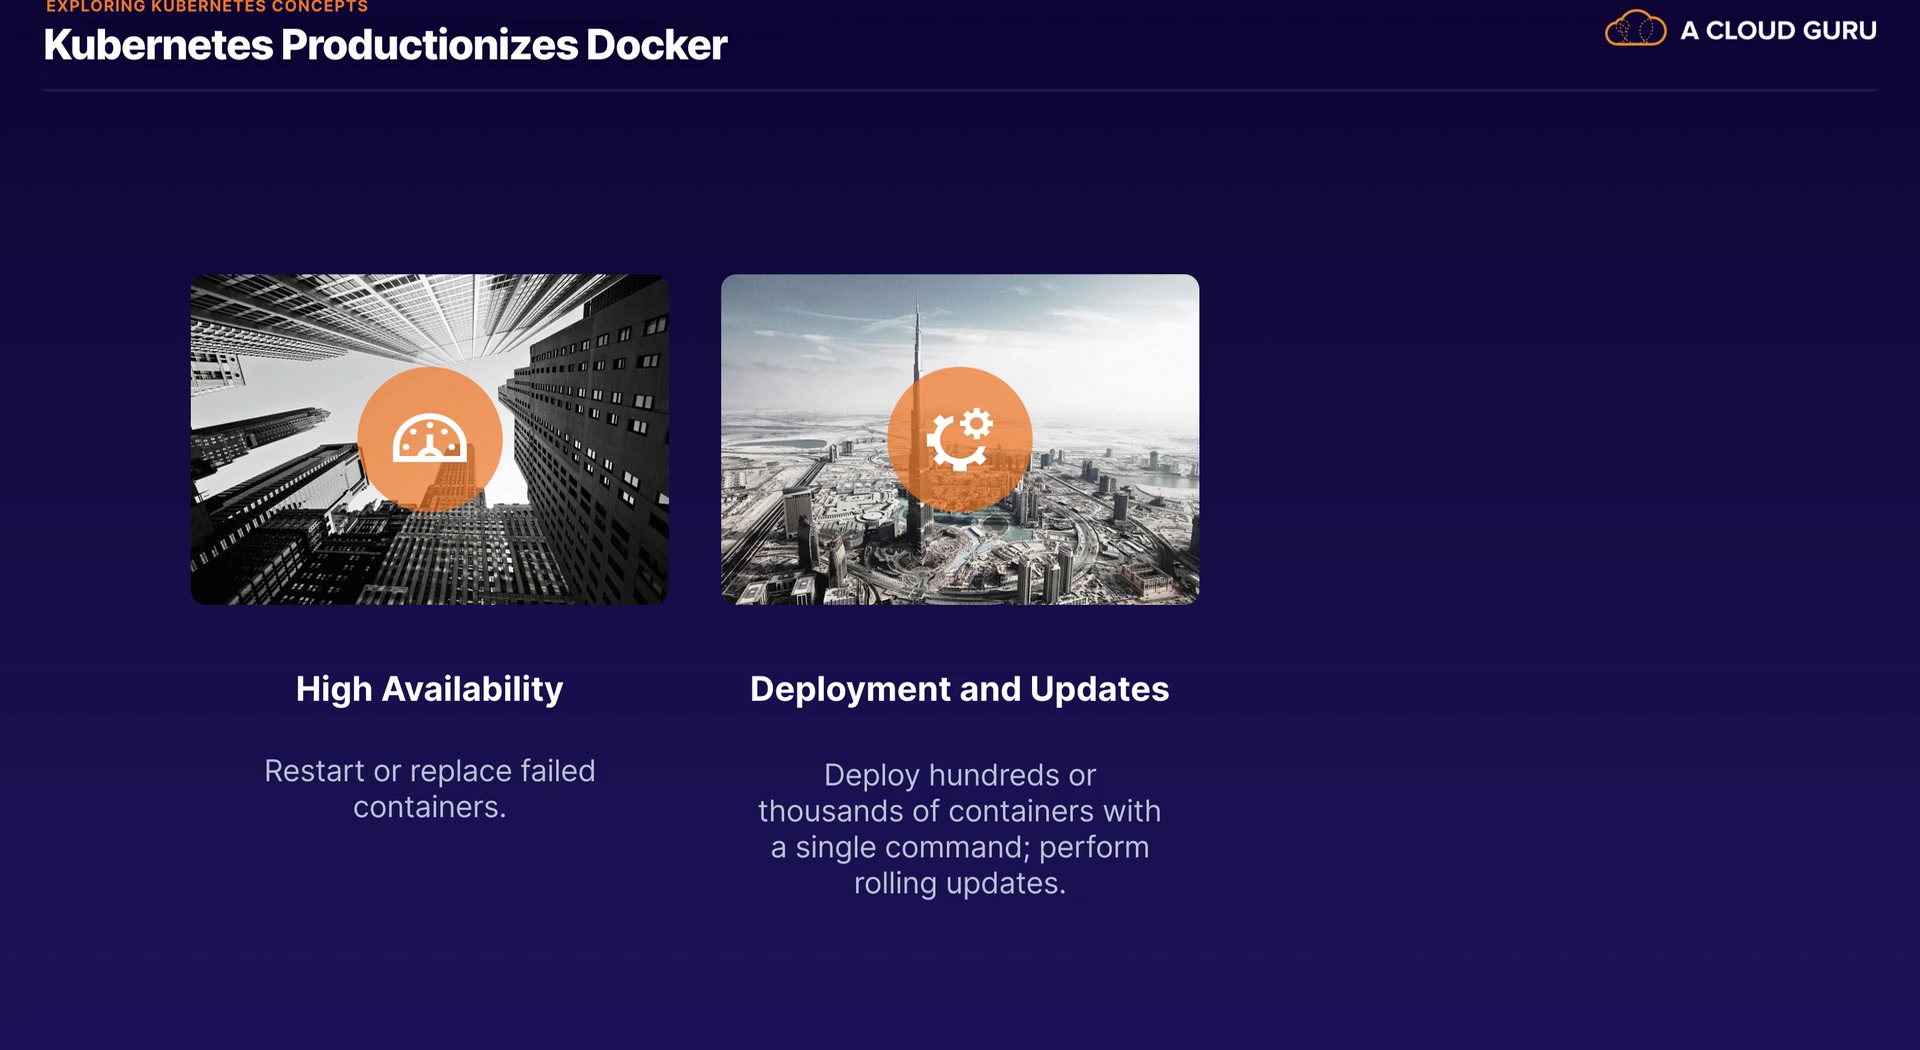Click the orange gear and arrow update icon

tap(959, 439)
